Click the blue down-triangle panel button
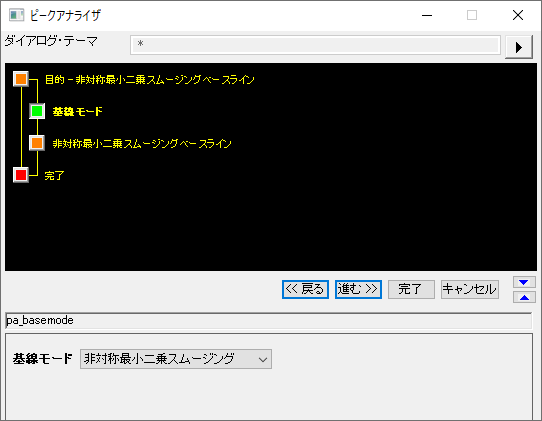The width and height of the screenshot is (542, 421). 524,282
